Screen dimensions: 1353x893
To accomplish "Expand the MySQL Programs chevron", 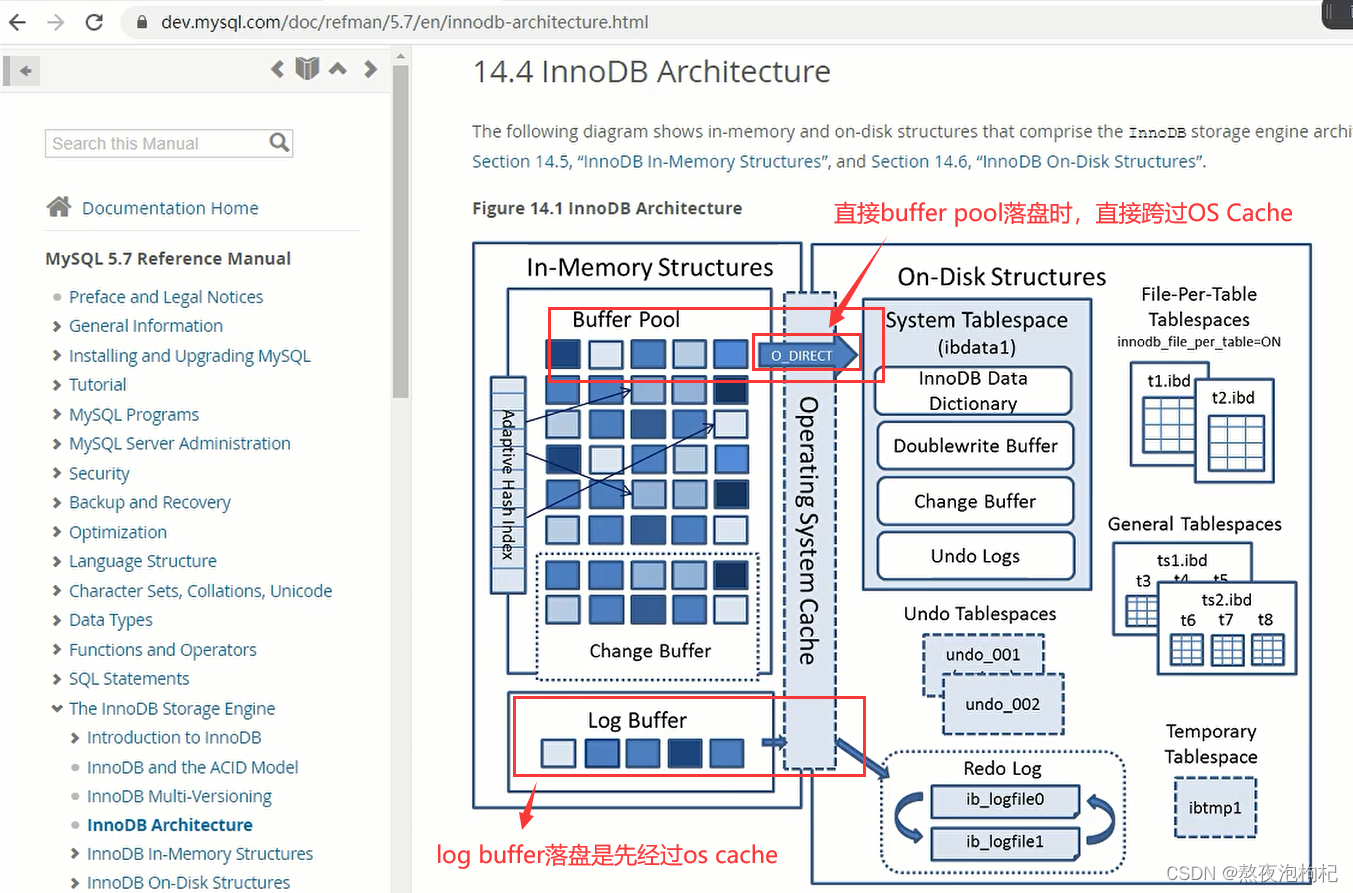I will tap(57, 414).
